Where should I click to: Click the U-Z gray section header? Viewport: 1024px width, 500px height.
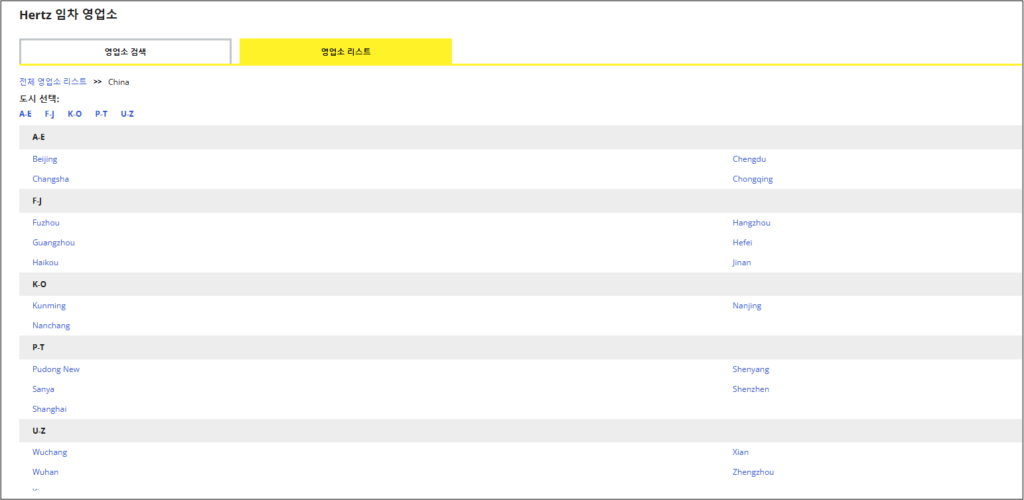point(520,431)
